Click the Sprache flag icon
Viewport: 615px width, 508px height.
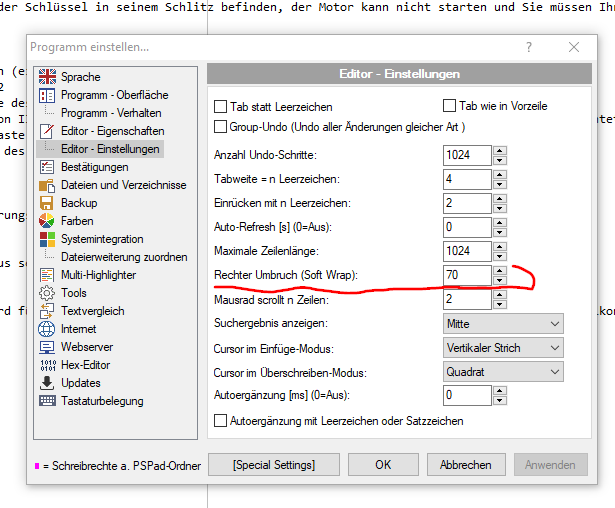[47, 76]
